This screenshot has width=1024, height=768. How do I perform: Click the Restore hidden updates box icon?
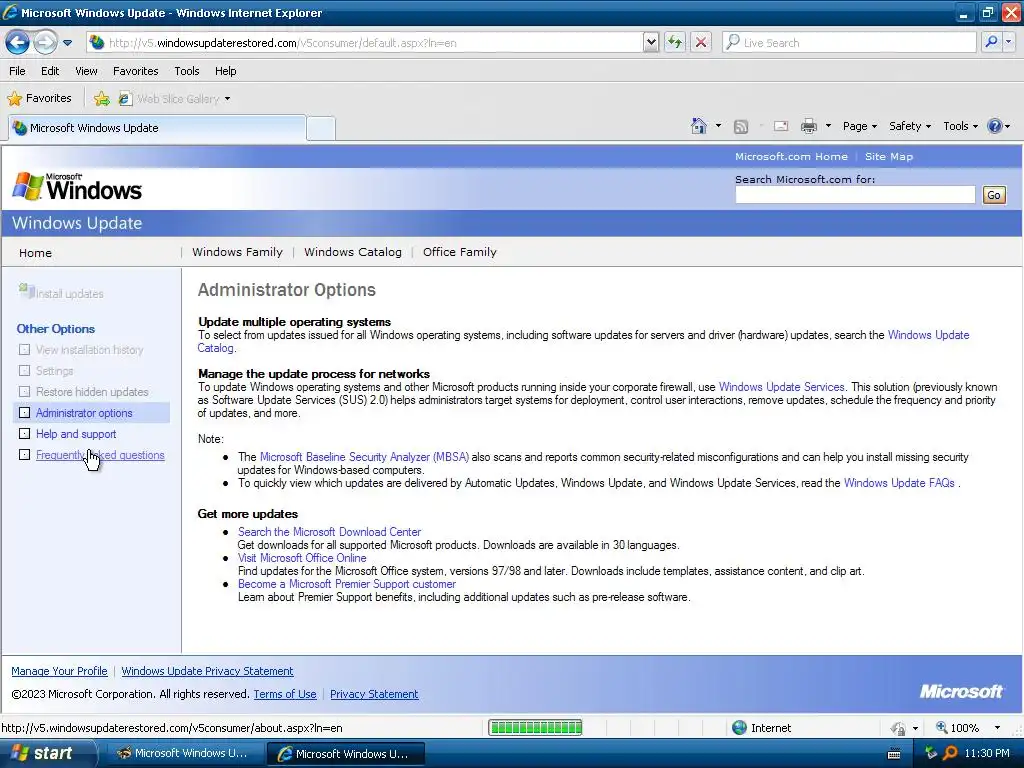(24, 392)
